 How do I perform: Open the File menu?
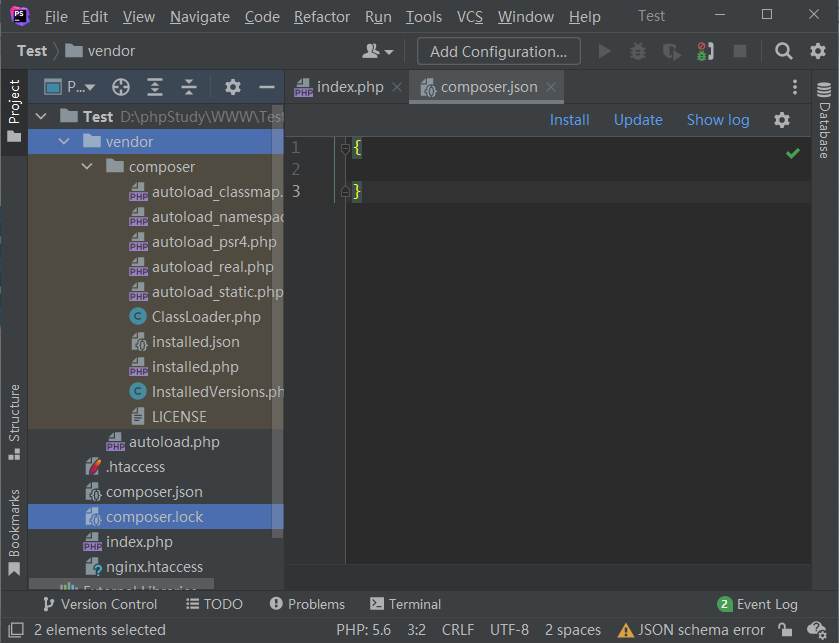click(x=56, y=17)
